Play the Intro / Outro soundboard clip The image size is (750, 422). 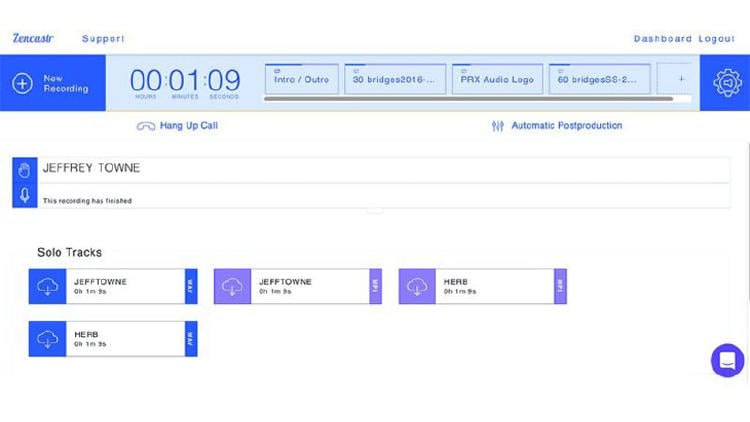pos(301,79)
